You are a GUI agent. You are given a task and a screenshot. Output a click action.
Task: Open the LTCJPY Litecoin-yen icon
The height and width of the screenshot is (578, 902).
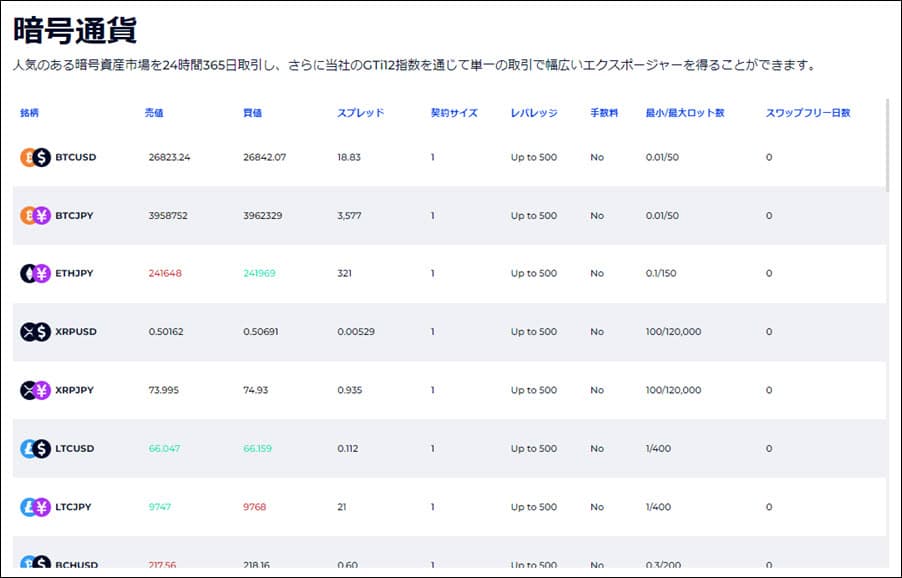tap(35, 507)
